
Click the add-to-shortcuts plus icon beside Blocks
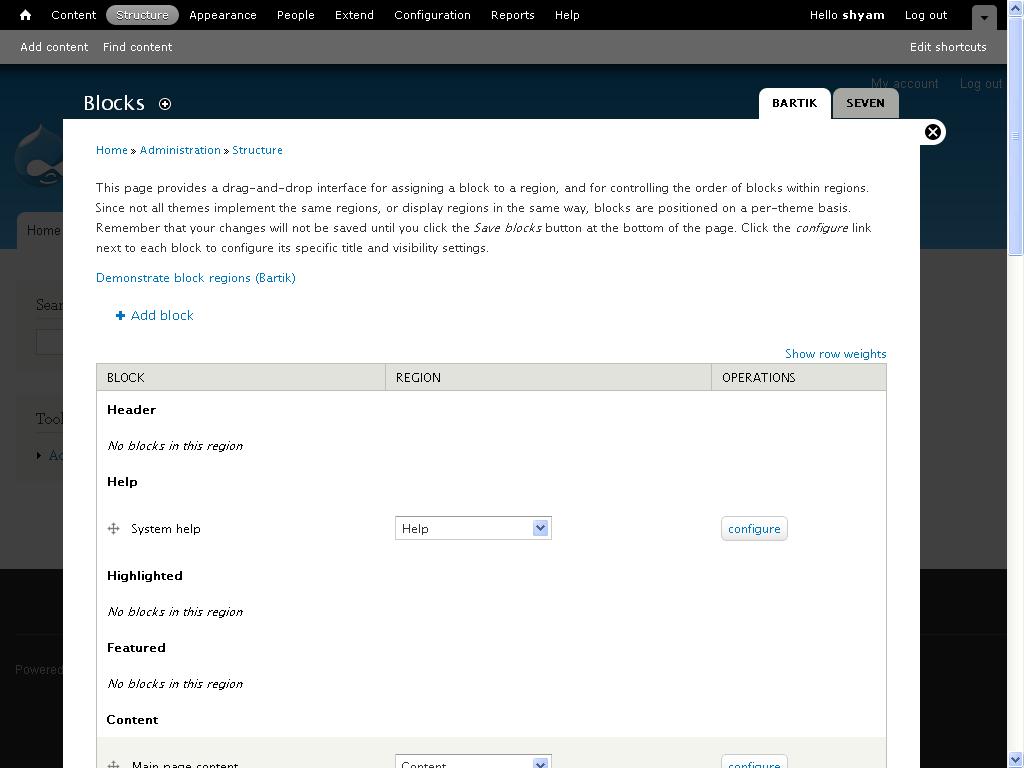pos(165,104)
